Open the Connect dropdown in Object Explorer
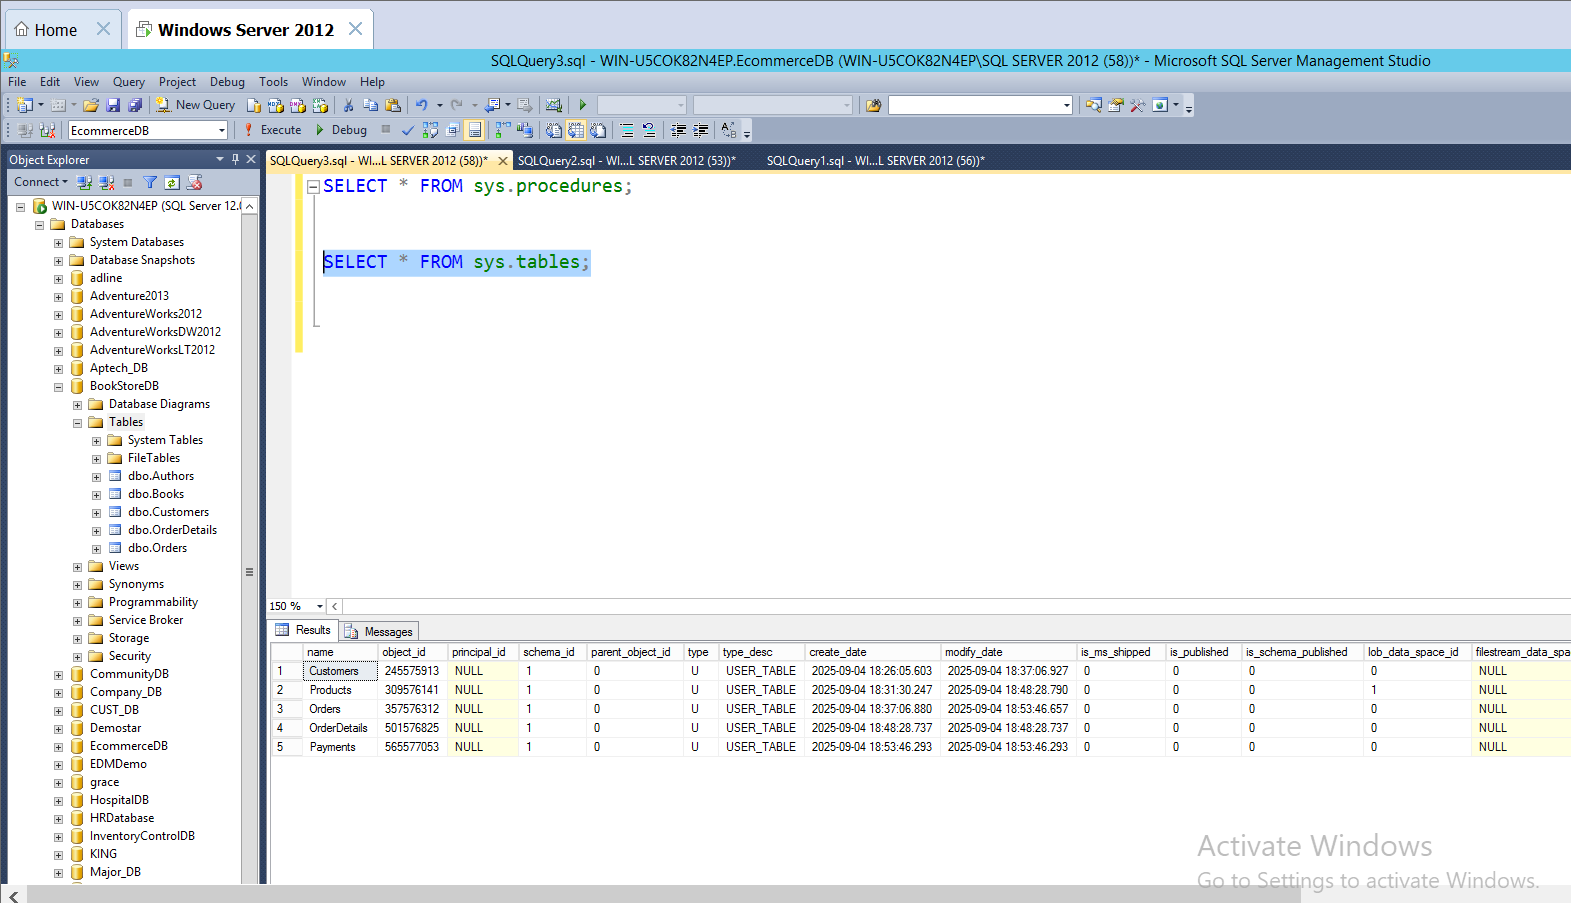 41,182
